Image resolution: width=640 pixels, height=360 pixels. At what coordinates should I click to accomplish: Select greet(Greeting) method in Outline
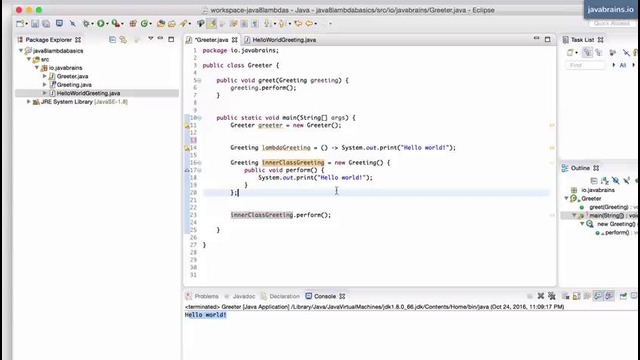click(609, 207)
